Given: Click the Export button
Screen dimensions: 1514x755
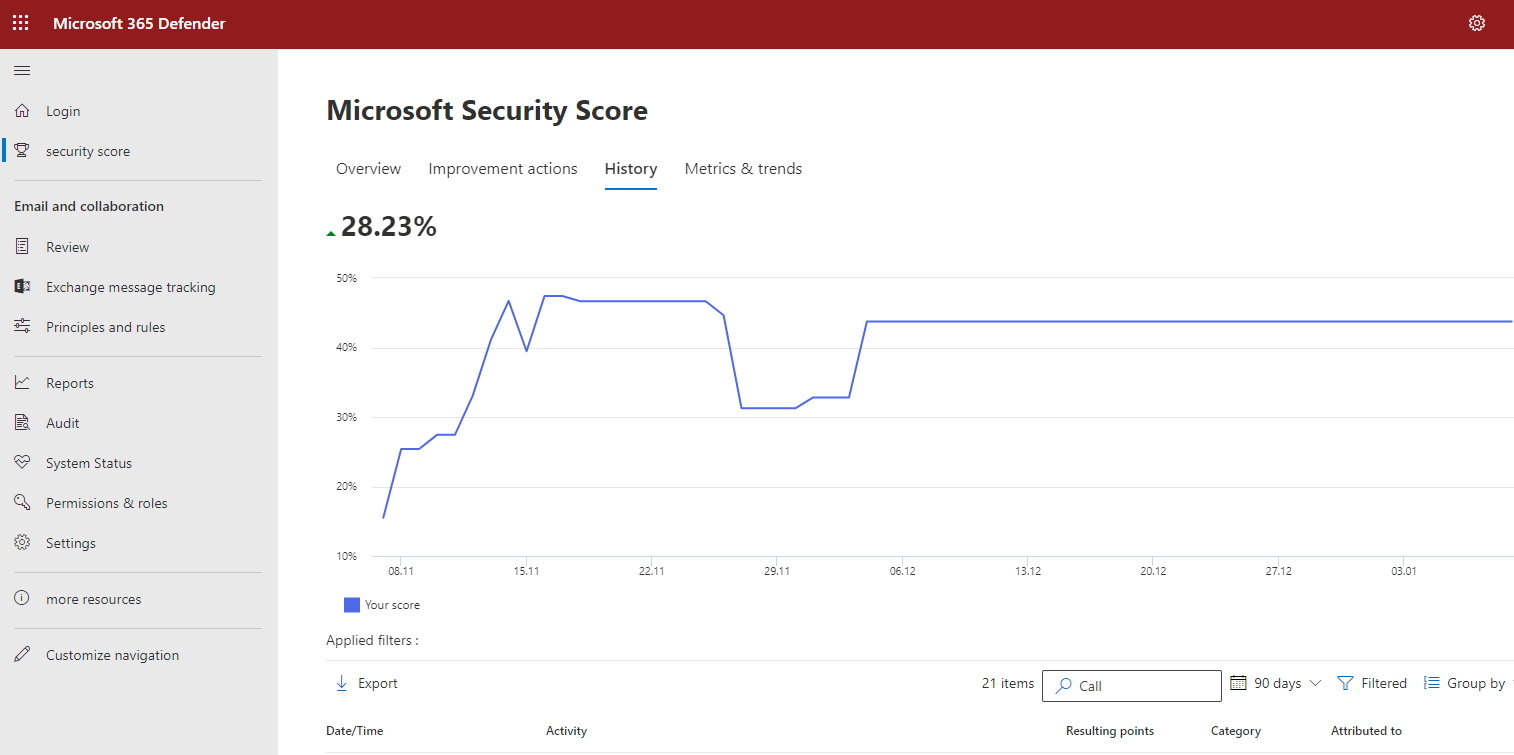Looking at the screenshot, I should (366, 683).
